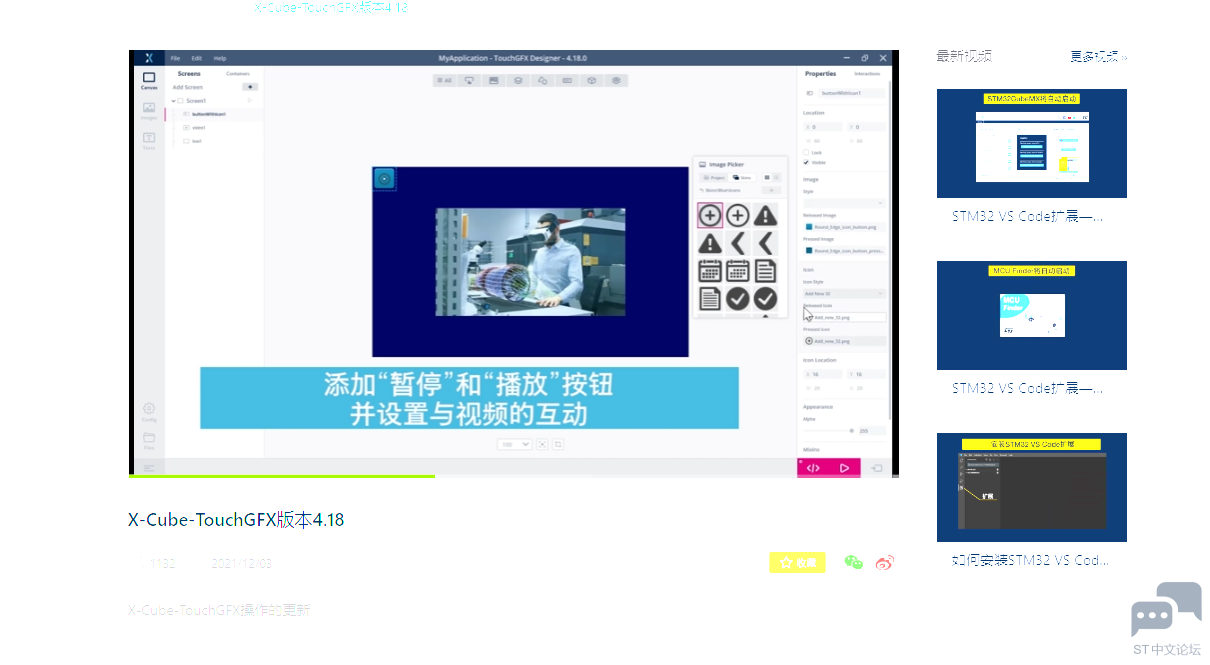Image resolution: width=1210 pixels, height=665 pixels.
Task: Open the 如何安装STM32 VS Code video link
Action: tap(1030, 560)
